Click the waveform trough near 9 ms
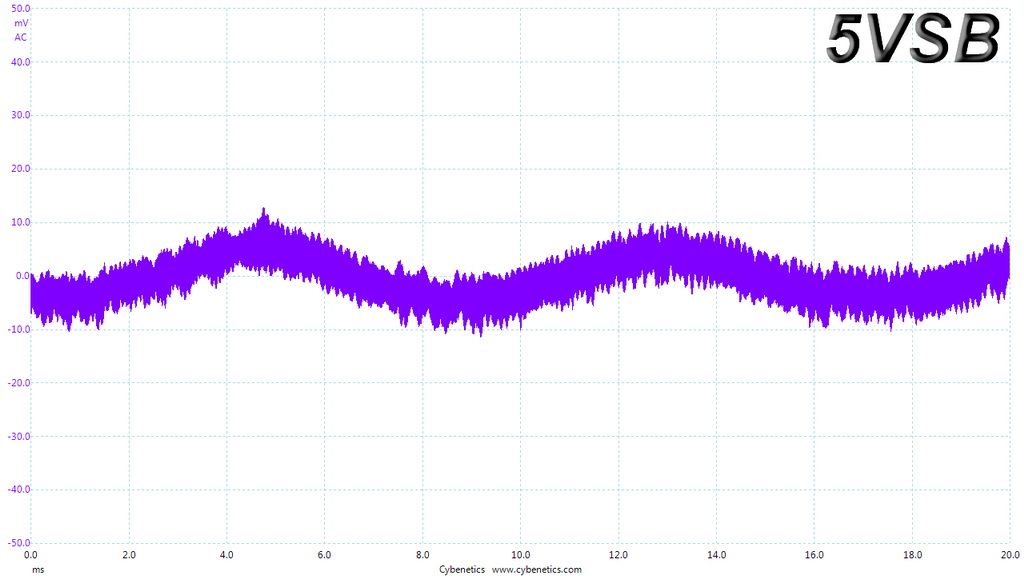This screenshot has height=576, width=1024. coord(481,333)
